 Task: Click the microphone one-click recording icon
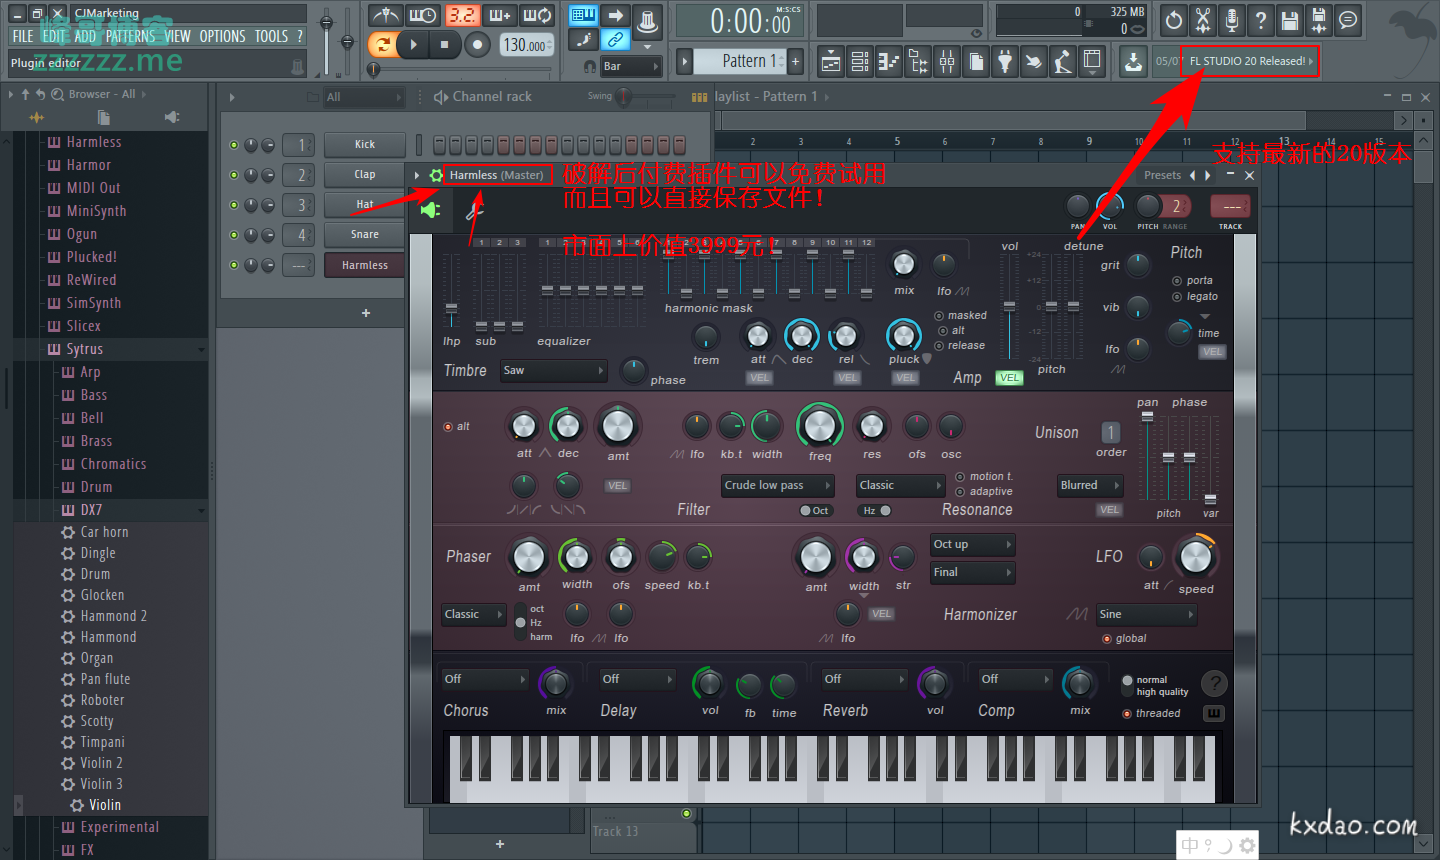(x=1232, y=19)
